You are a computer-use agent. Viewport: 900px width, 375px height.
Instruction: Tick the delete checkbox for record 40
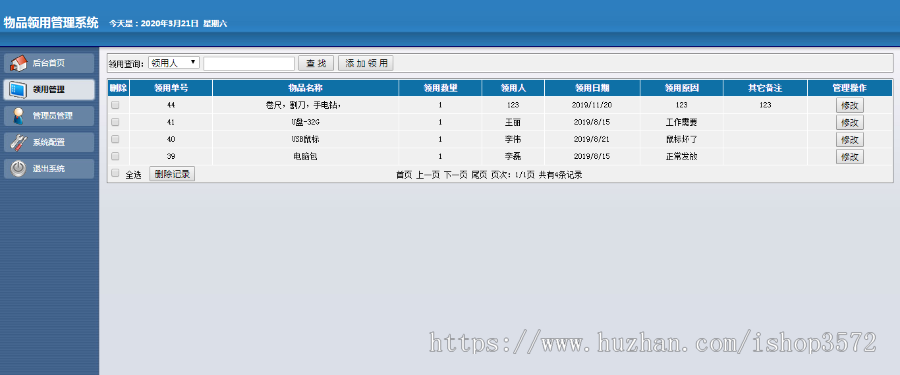coord(115,139)
